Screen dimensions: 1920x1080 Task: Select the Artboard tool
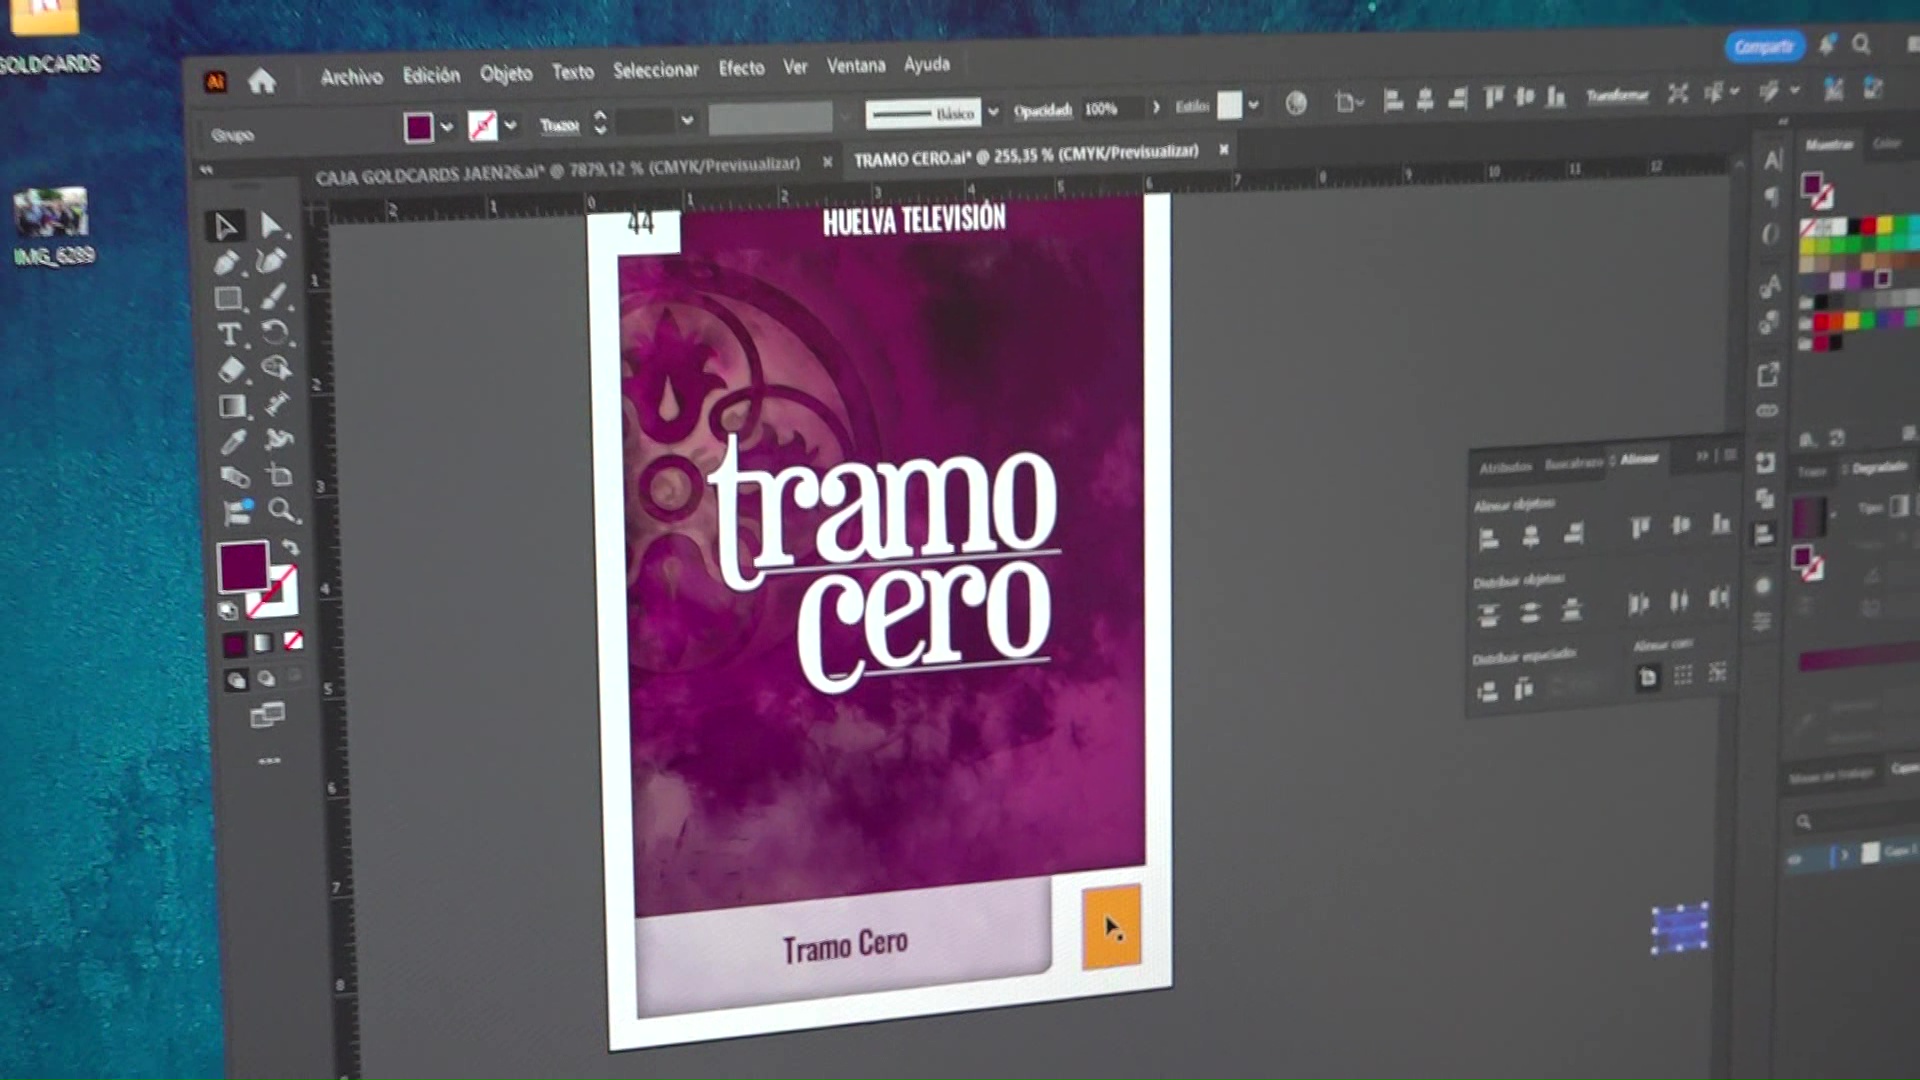click(280, 476)
